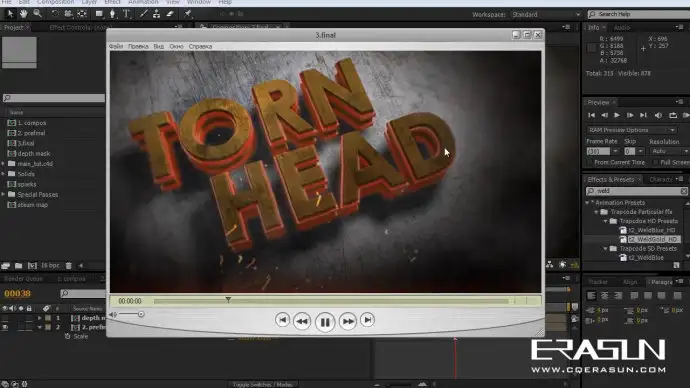Select the Eraser tool
Screen dimensions: 690x388
[170, 14]
